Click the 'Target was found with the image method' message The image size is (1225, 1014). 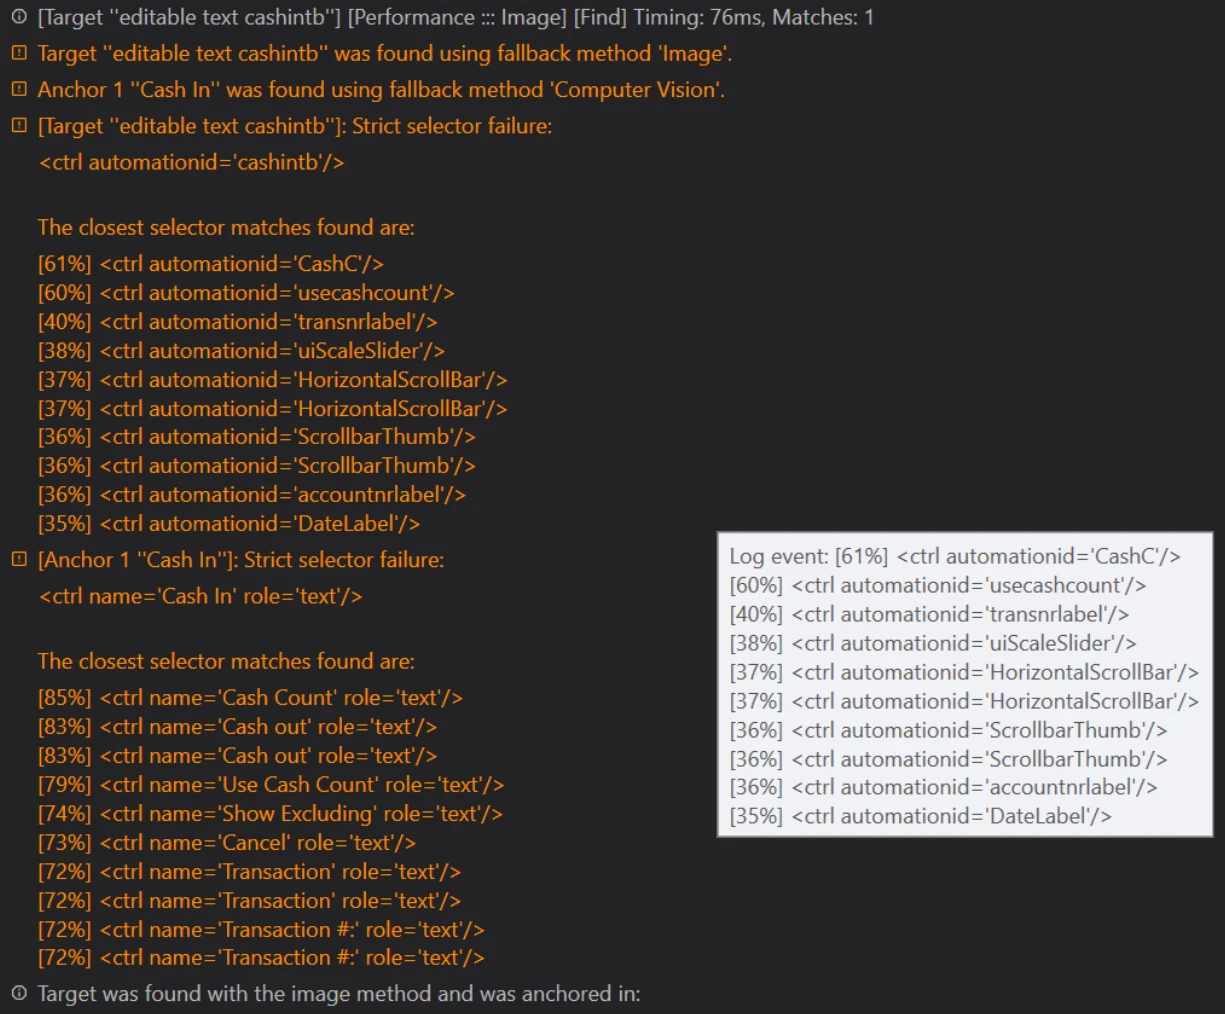tap(339, 993)
